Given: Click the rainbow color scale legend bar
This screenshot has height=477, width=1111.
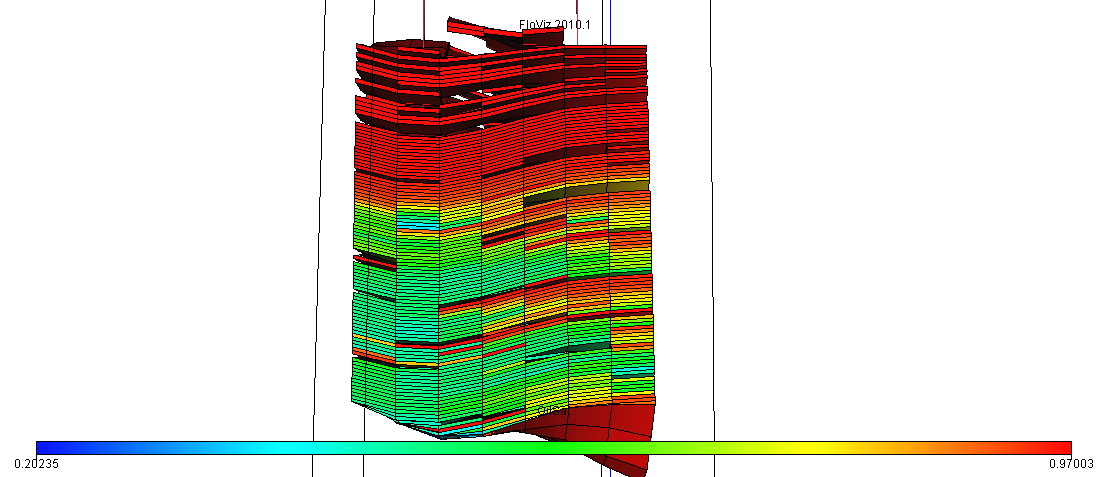Looking at the screenshot, I should [x=553, y=447].
